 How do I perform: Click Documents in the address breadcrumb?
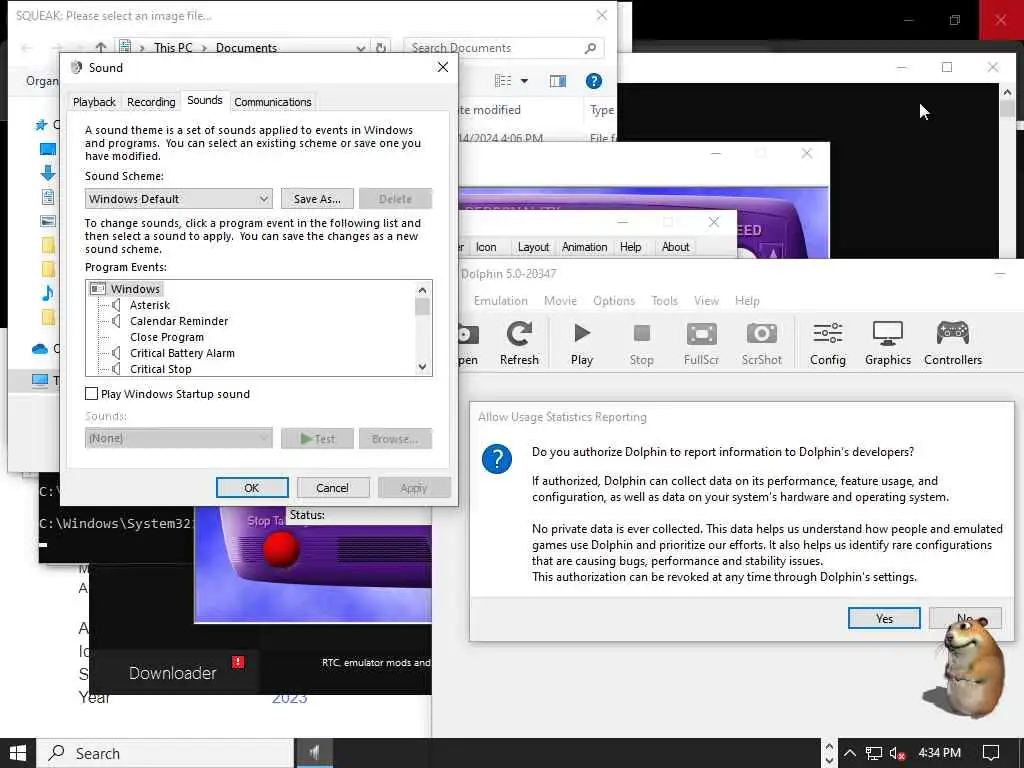tap(246, 48)
